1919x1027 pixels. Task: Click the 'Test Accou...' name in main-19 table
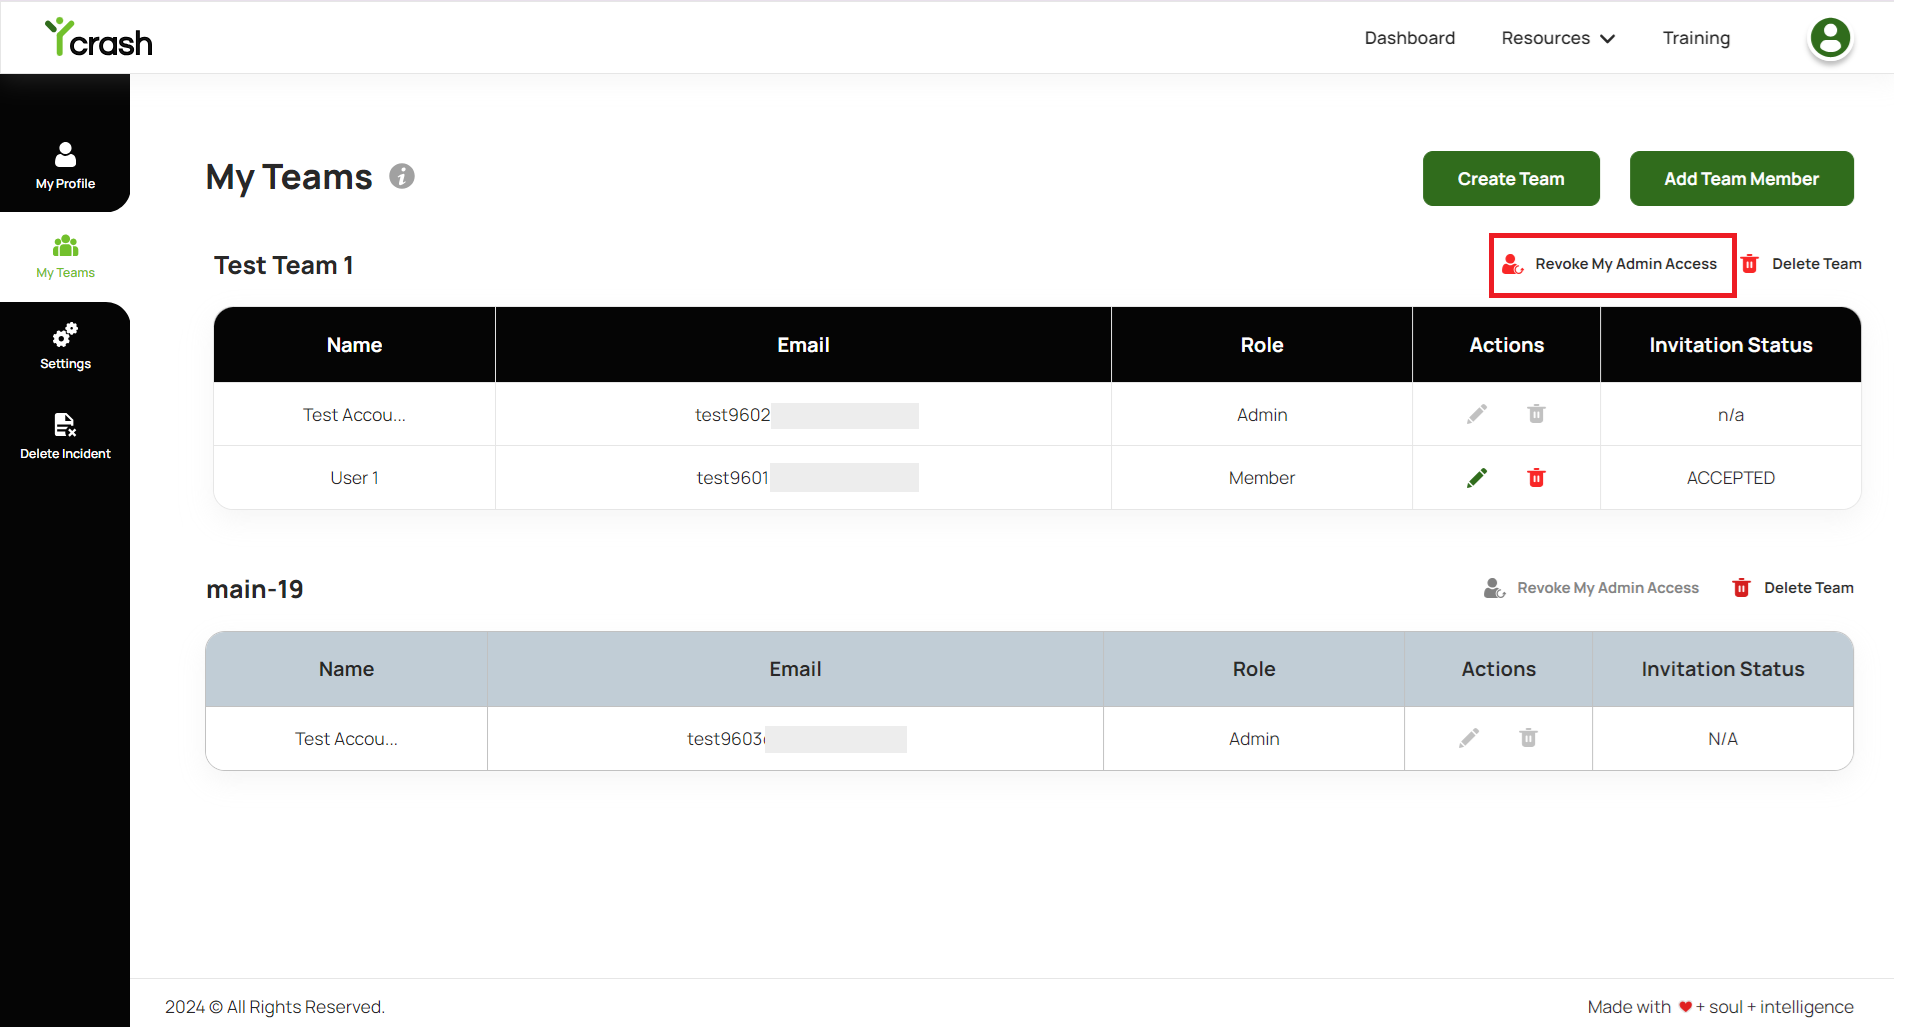click(346, 739)
